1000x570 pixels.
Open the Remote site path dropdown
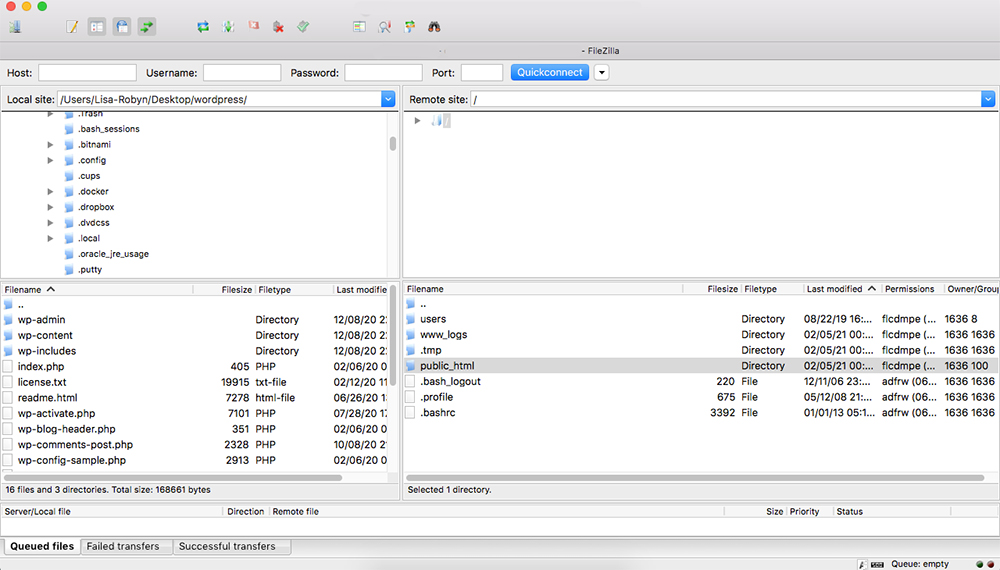(x=988, y=99)
